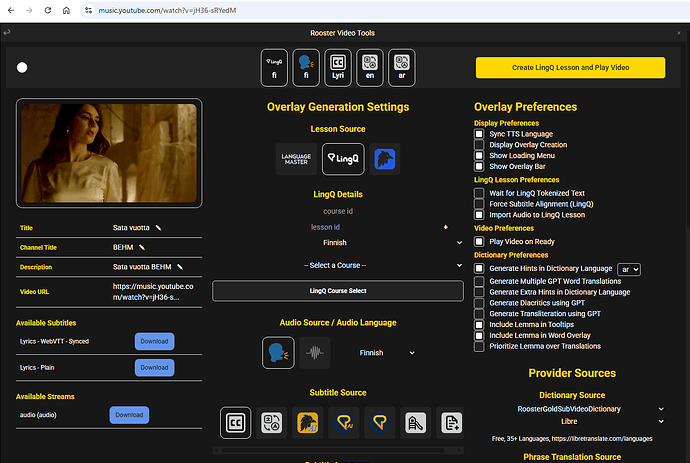
Task: Edit the Title 'Sata vuotta' with pencil icon
Action: pyautogui.click(x=158, y=228)
